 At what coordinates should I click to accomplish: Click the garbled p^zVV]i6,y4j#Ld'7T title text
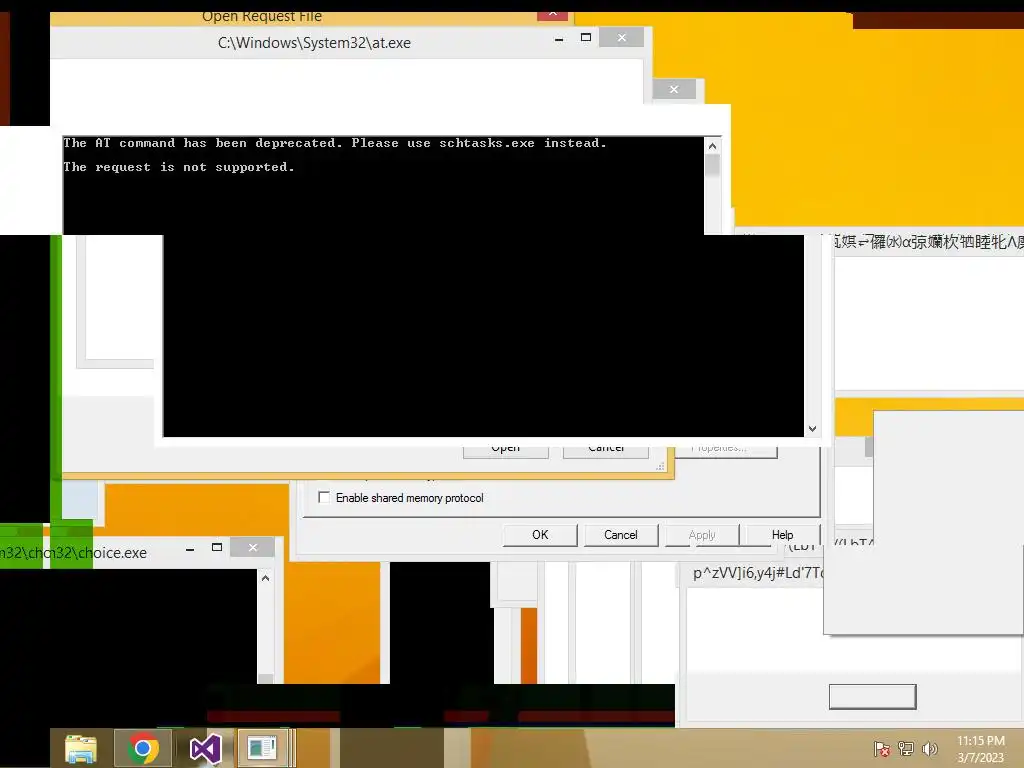tap(758, 573)
